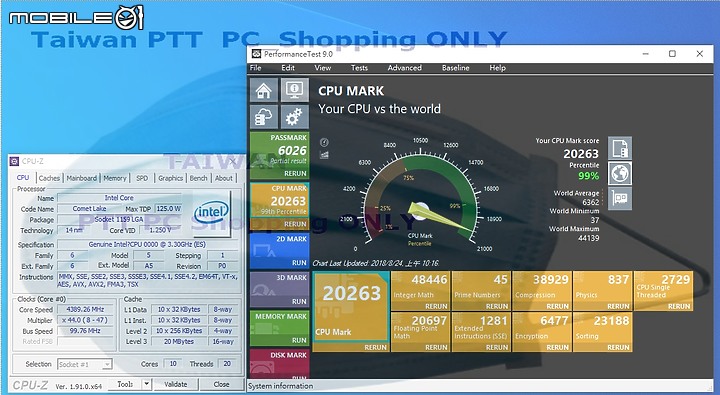
Task: Open the system information monitor icon
Action: (x=294, y=90)
